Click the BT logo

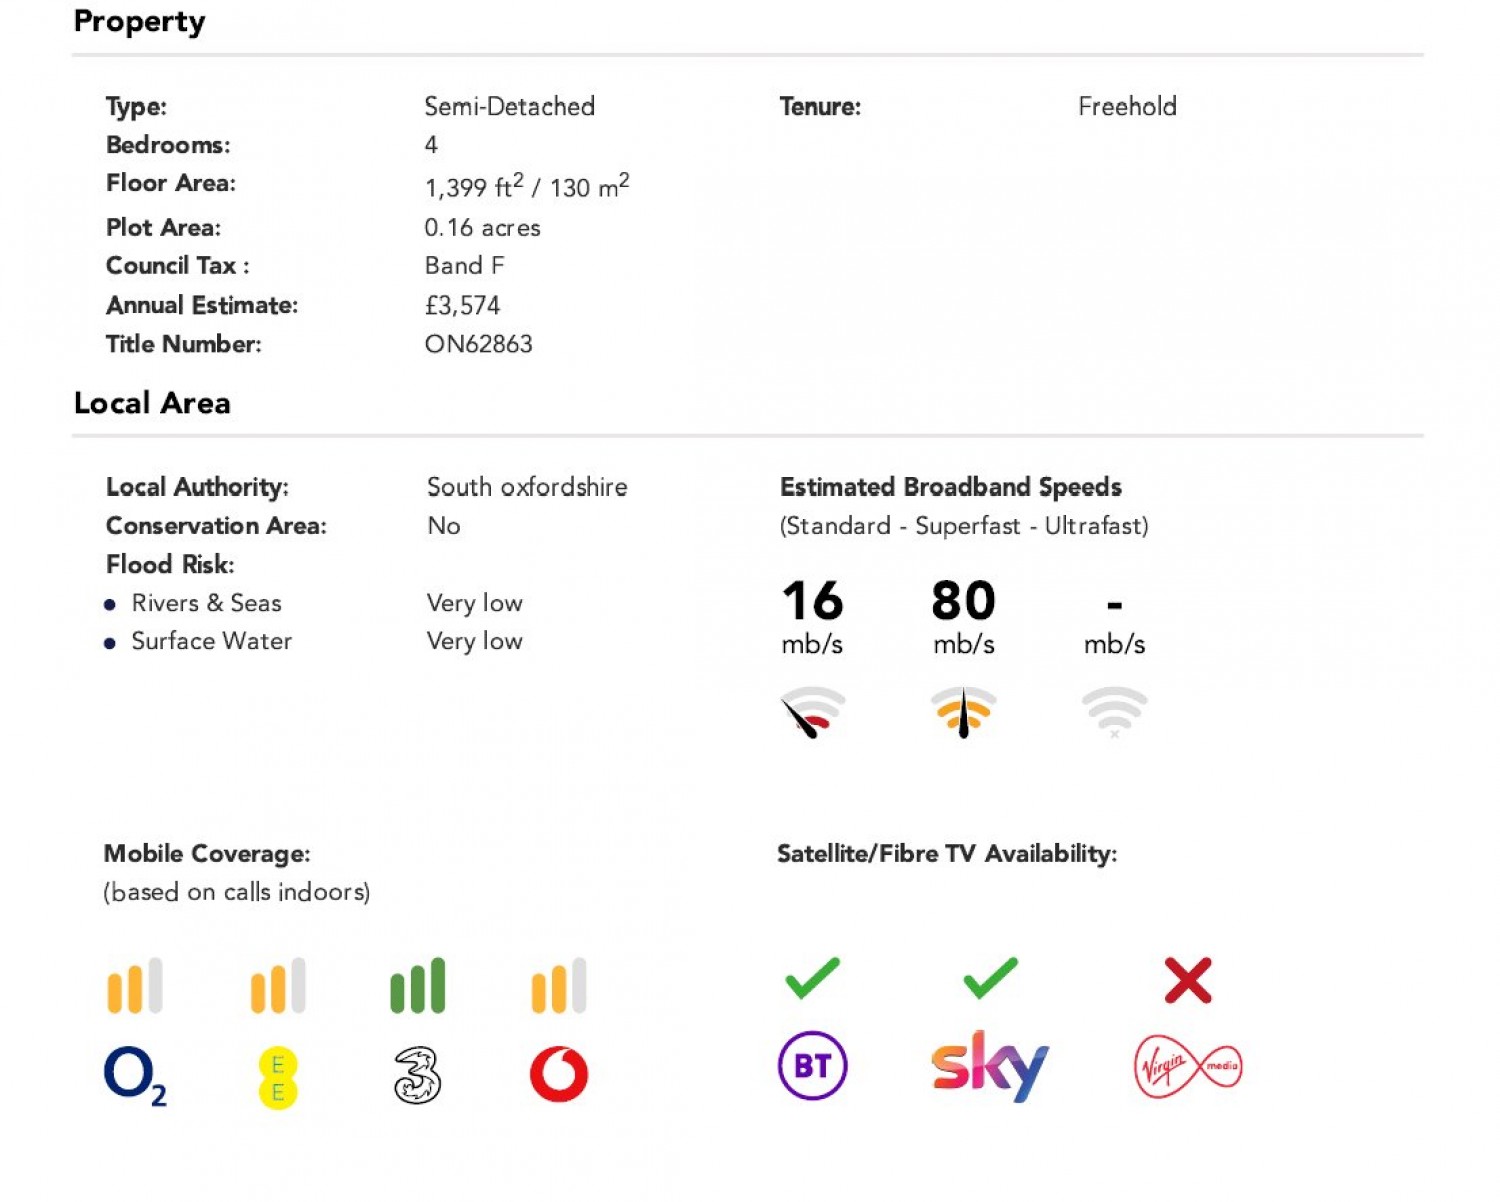point(812,1065)
